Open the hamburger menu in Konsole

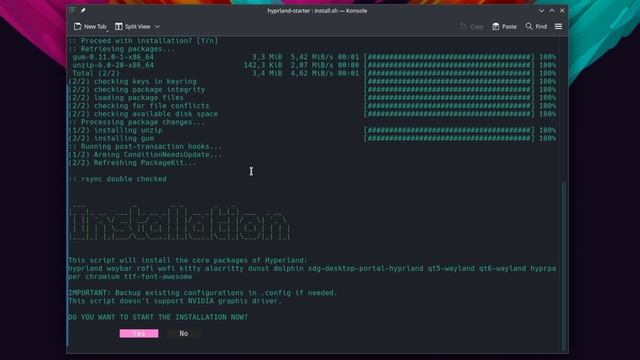coord(558,27)
